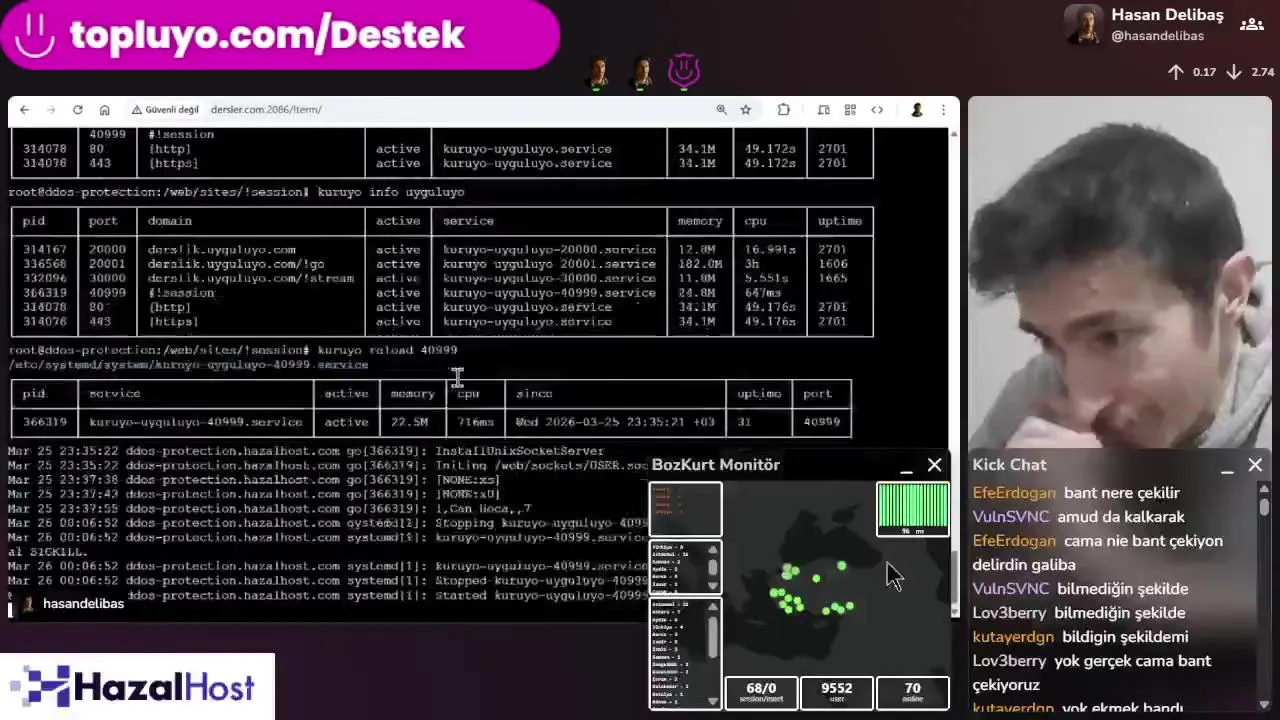Open the browser three-dot menu

click(x=942, y=110)
